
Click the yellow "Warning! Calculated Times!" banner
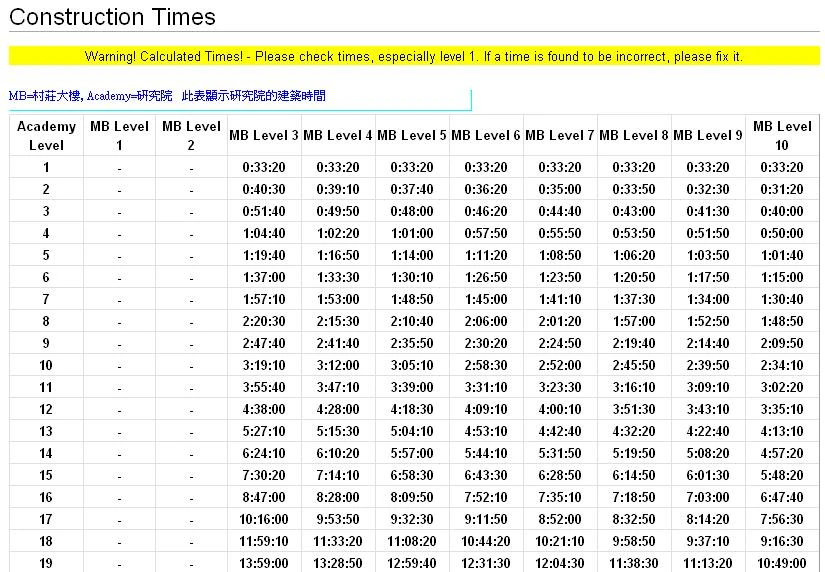pos(414,56)
